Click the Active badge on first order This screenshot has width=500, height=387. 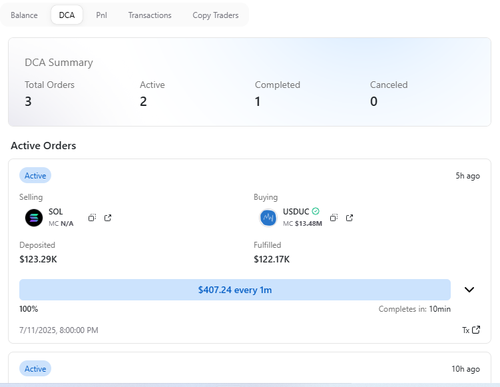coord(35,175)
